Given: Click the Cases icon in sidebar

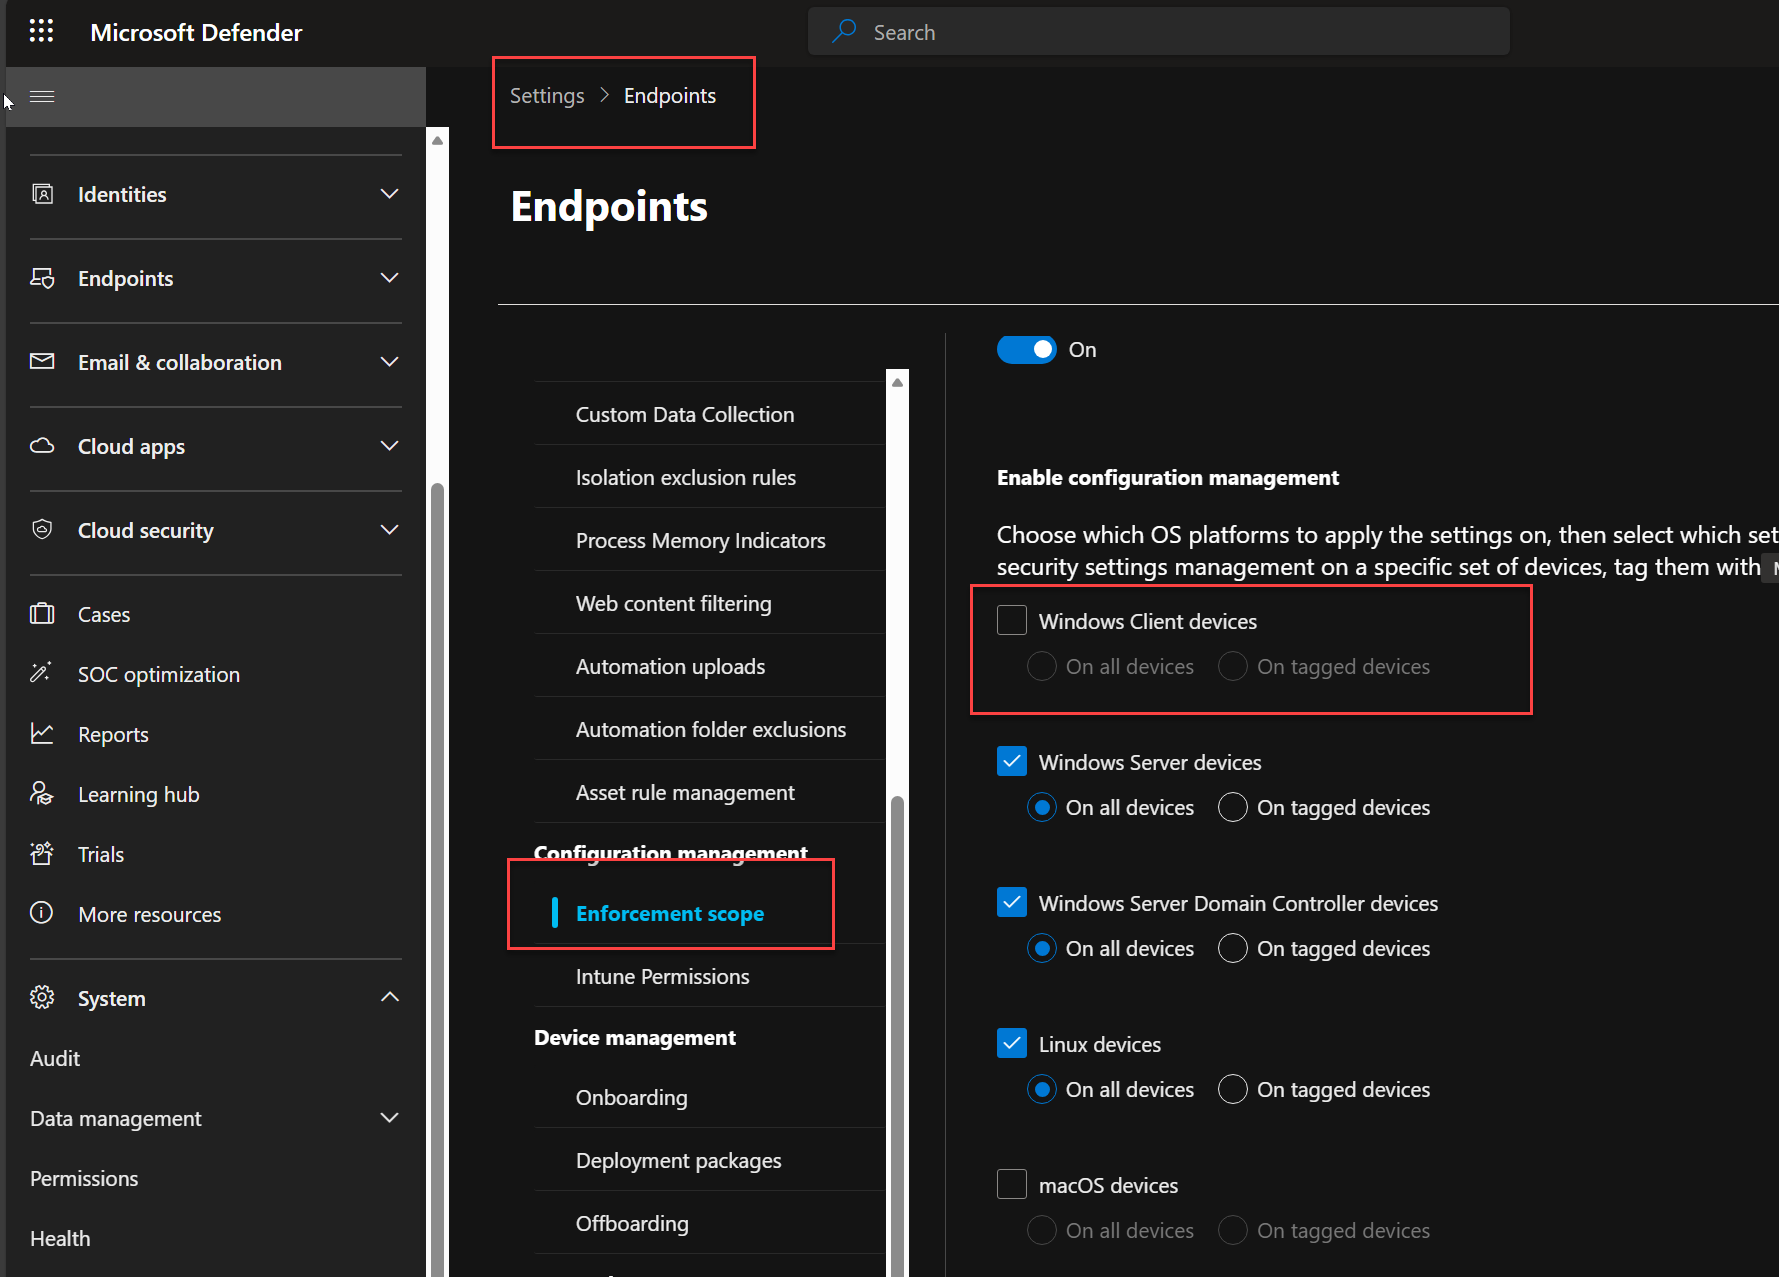Looking at the screenshot, I should 42,614.
